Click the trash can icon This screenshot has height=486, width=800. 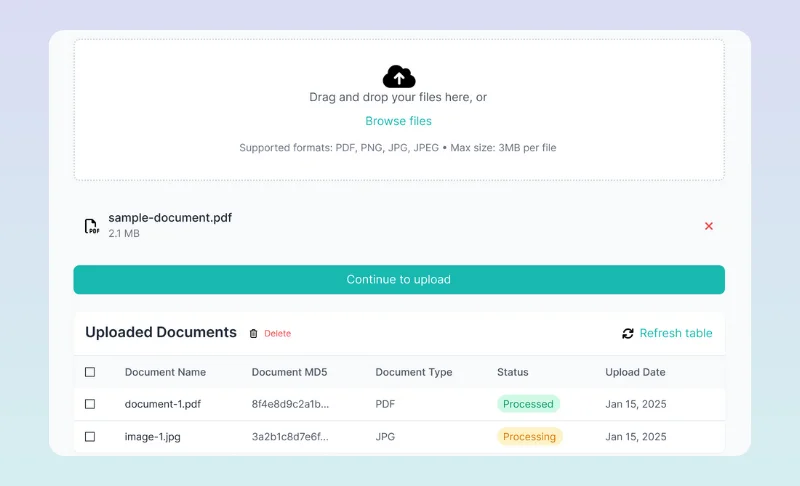[253, 334]
